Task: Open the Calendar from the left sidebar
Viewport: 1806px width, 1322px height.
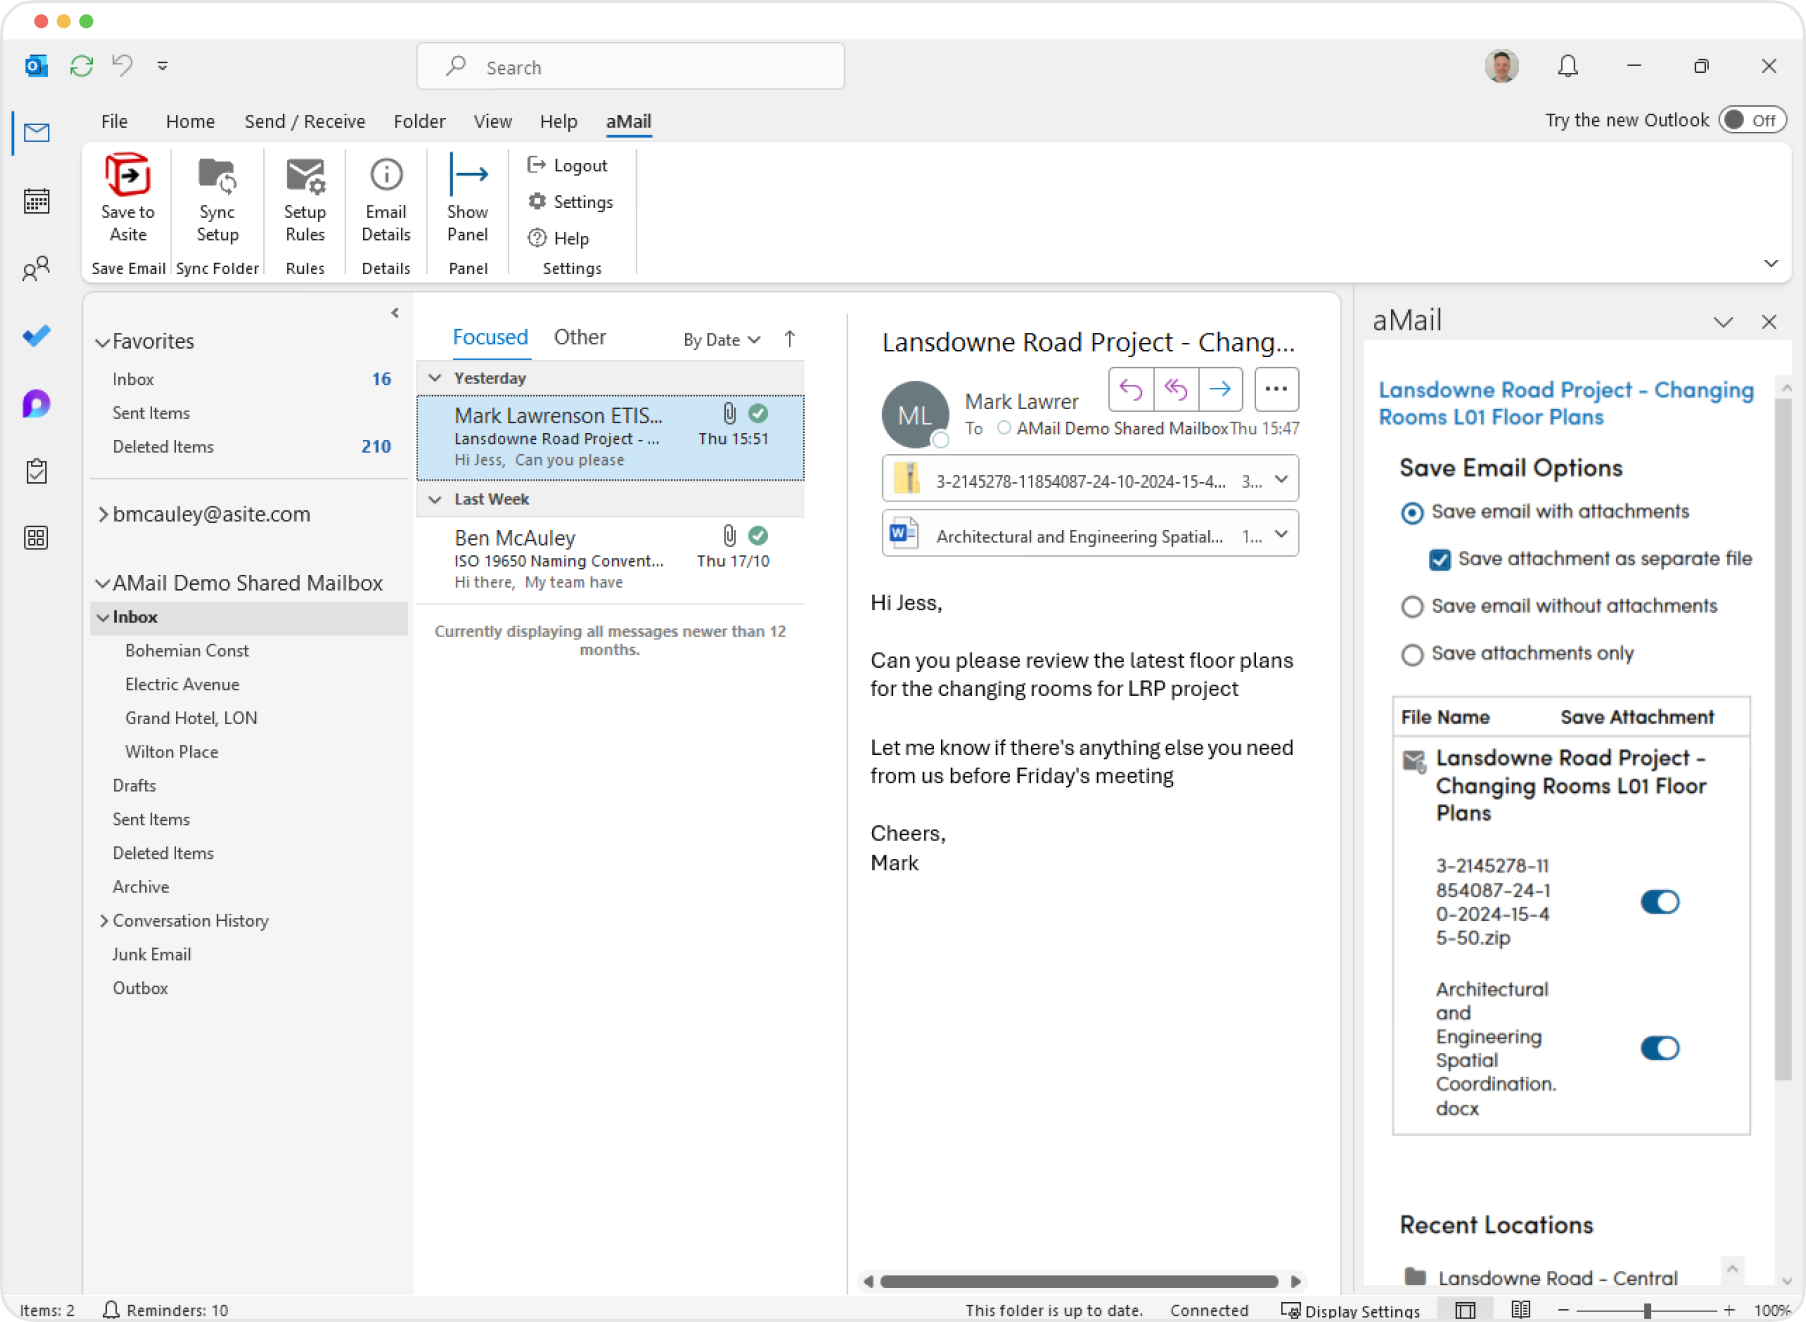Action: pyautogui.click(x=36, y=200)
